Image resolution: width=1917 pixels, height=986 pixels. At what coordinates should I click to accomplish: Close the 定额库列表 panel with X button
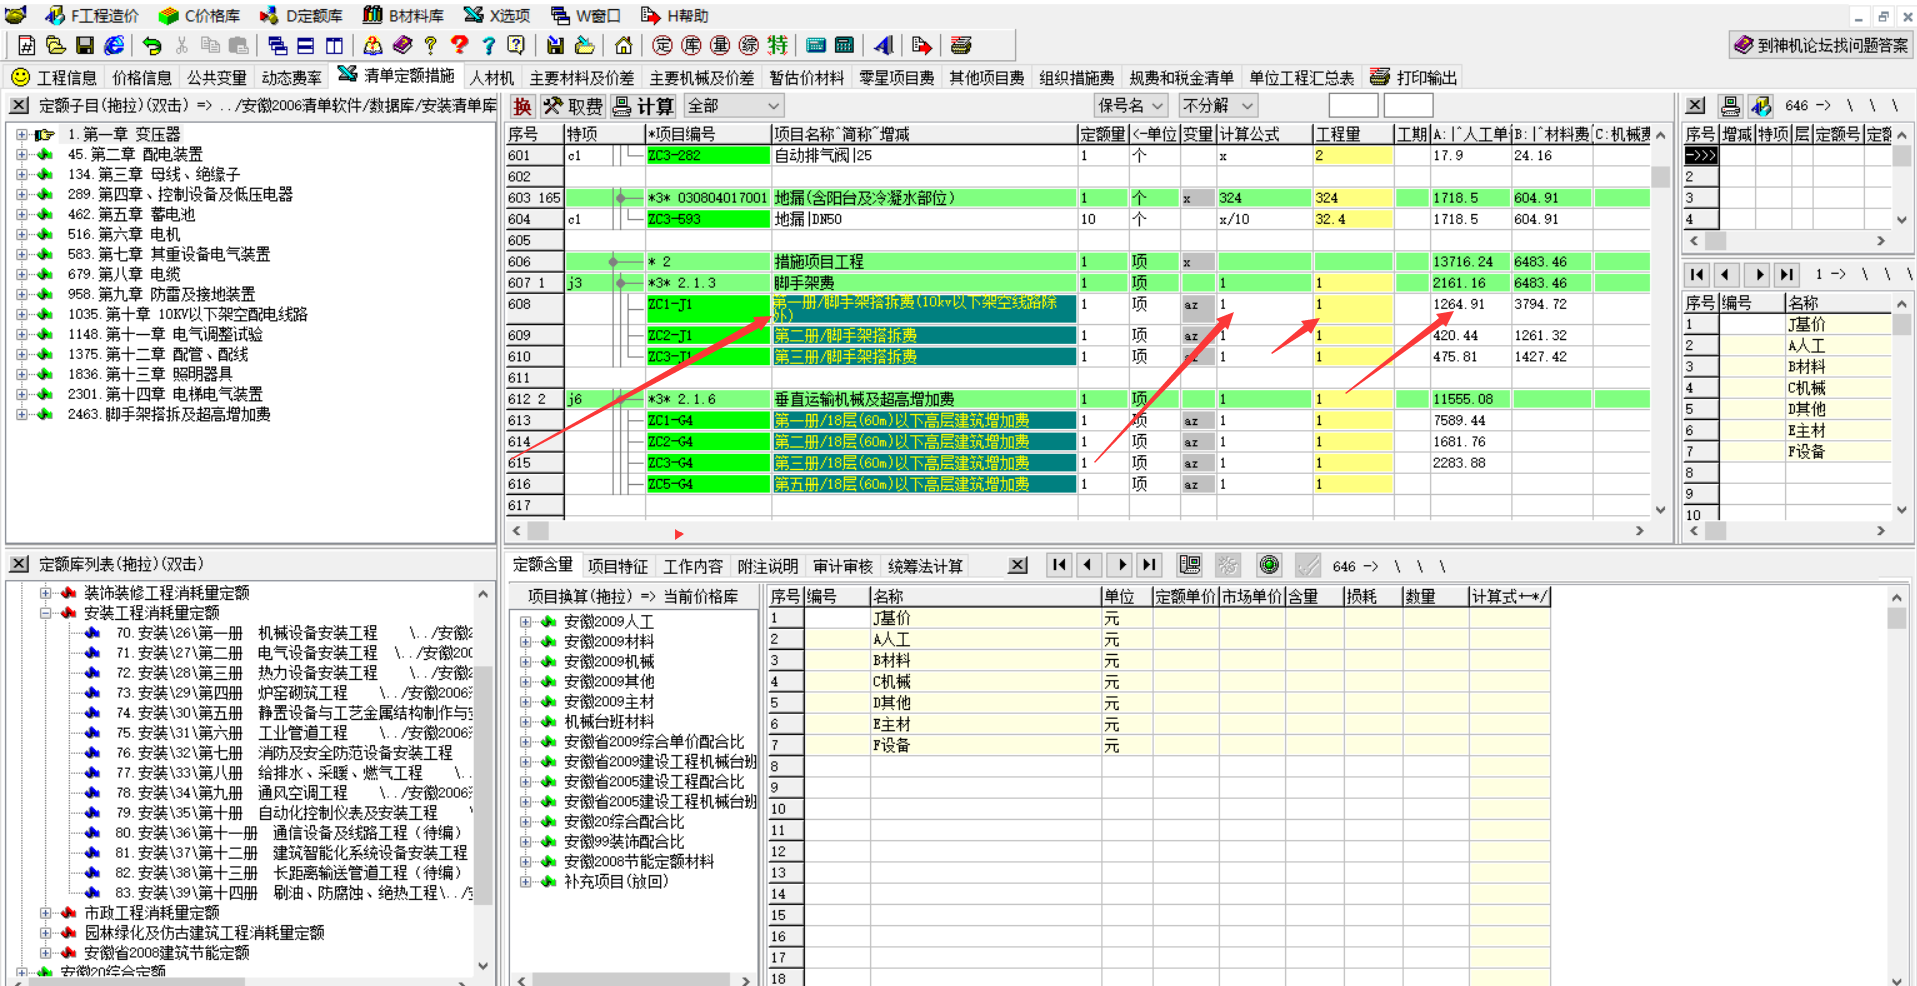click(19, 565)
